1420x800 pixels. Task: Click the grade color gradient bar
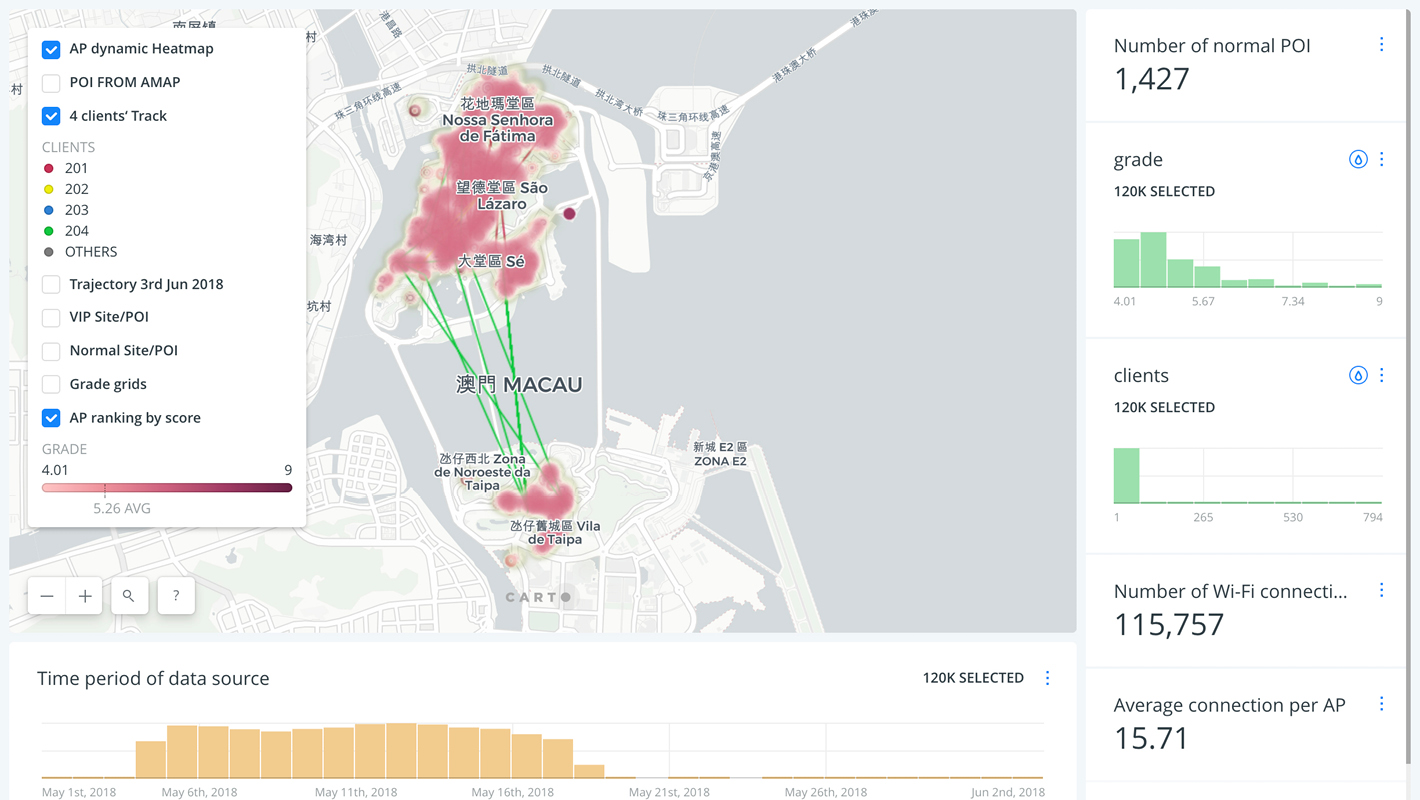tap(167, 488)
